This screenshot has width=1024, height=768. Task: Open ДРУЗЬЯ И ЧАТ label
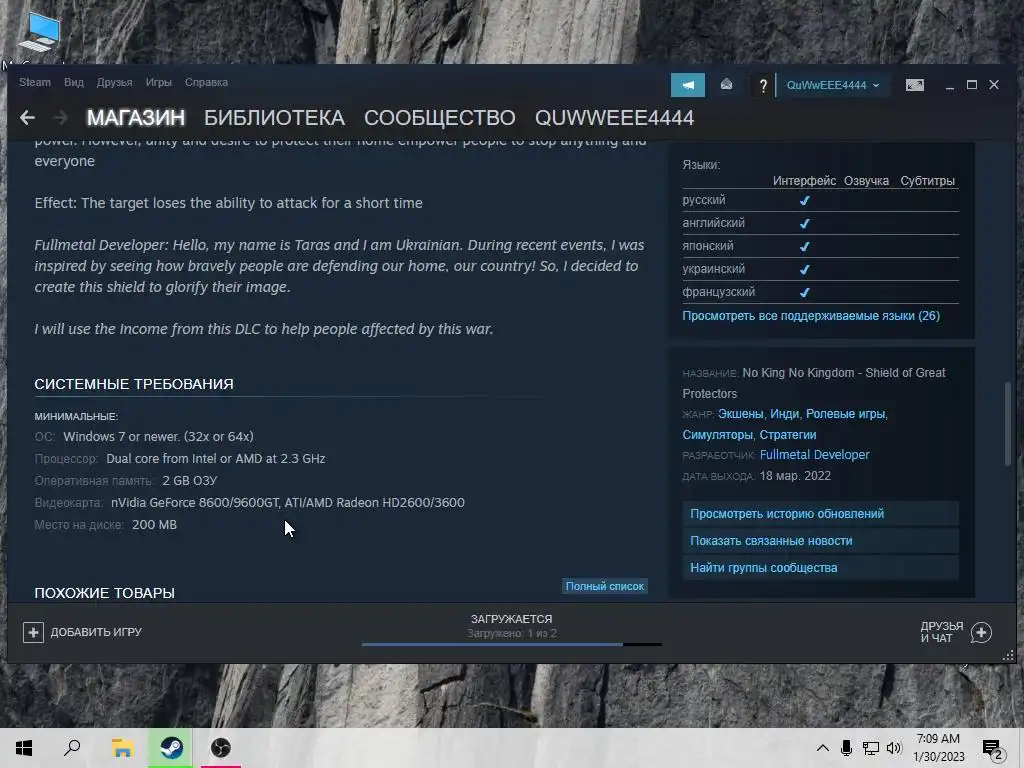tap(941, 632)
